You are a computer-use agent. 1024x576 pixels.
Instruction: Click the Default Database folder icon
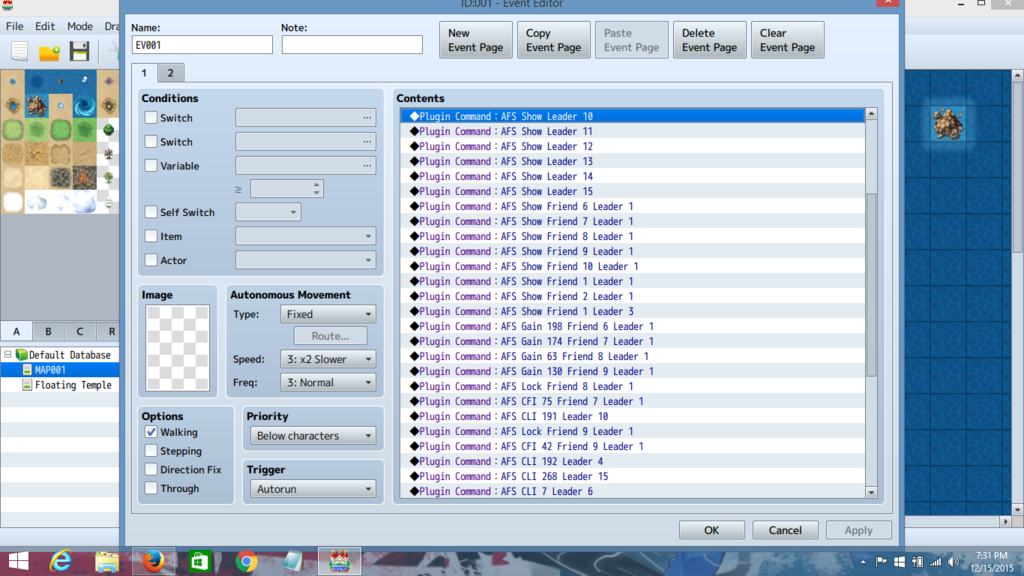coord(22,355)
